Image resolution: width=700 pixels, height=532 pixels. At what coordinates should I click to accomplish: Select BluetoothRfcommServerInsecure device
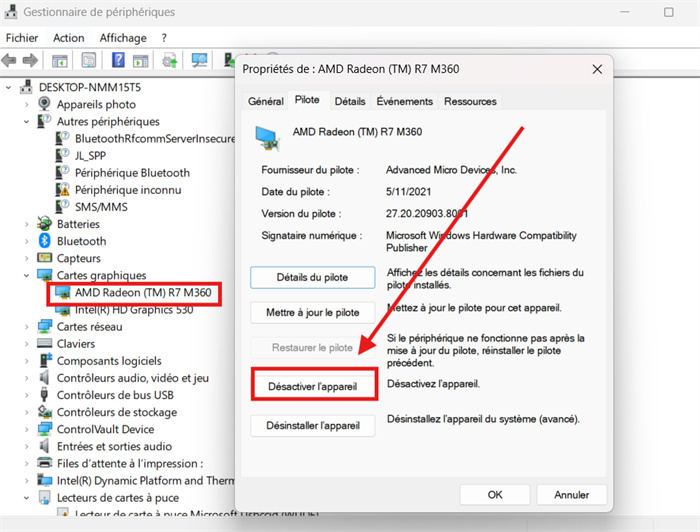pos(155,138)
